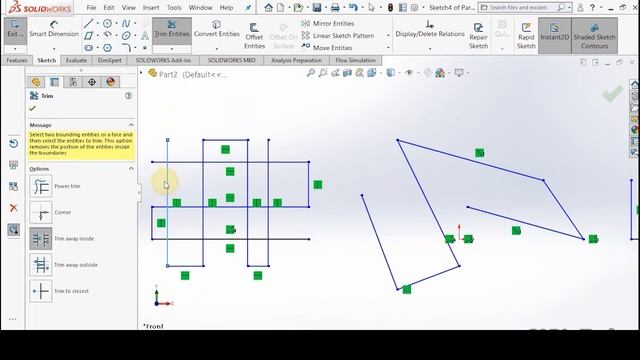Select the sketch Point tool
This screenshot has width=640, height=360.
[145, 48]
